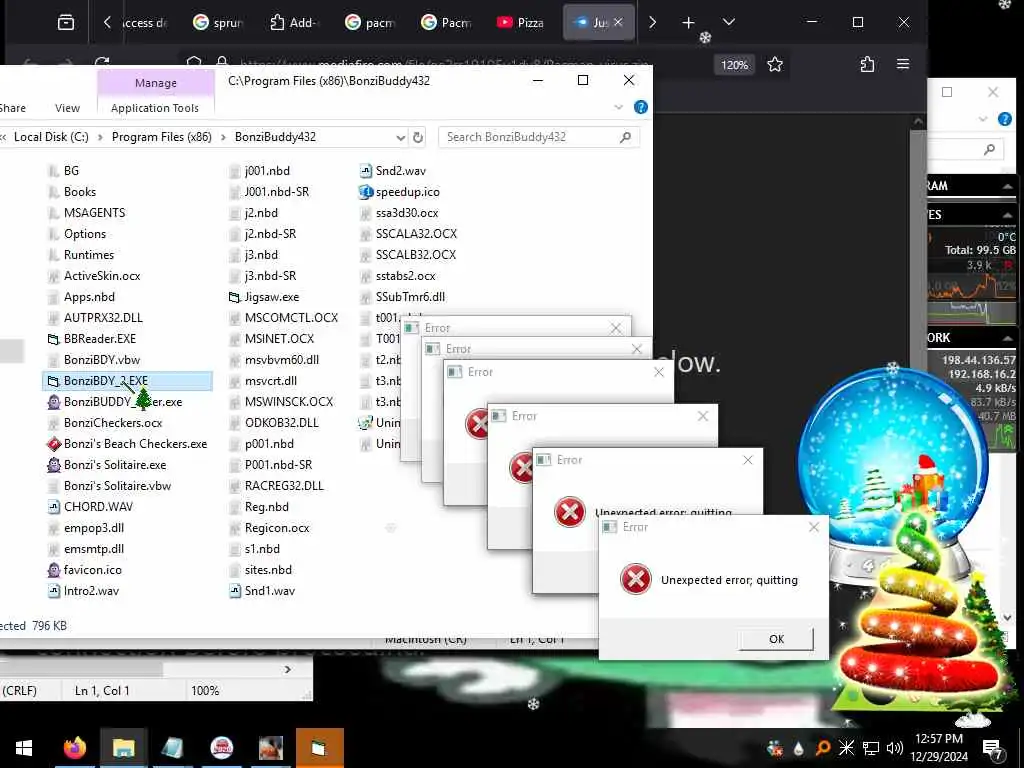Click the Windows Start button
The width and height of the screenshot is (1024, 768).
point(24,748)
